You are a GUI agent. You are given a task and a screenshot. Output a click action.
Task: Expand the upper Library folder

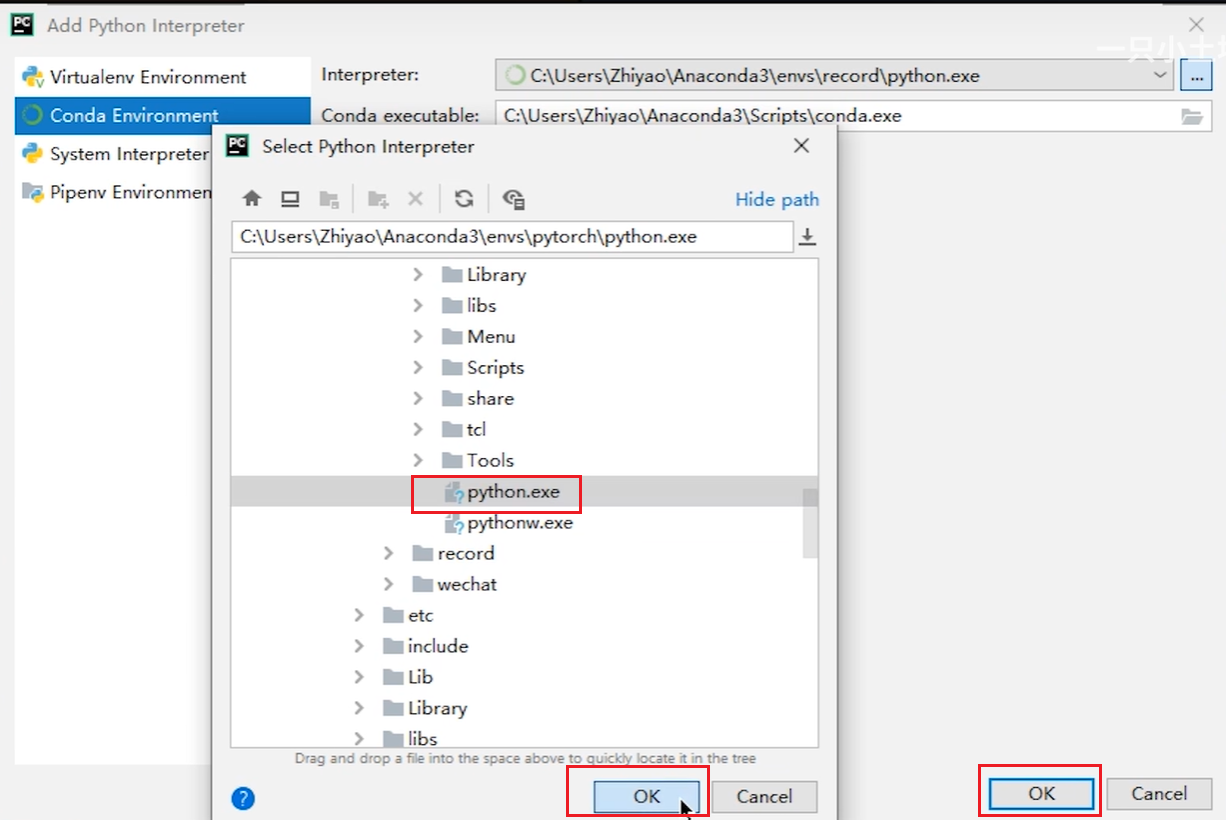(419, 274)
